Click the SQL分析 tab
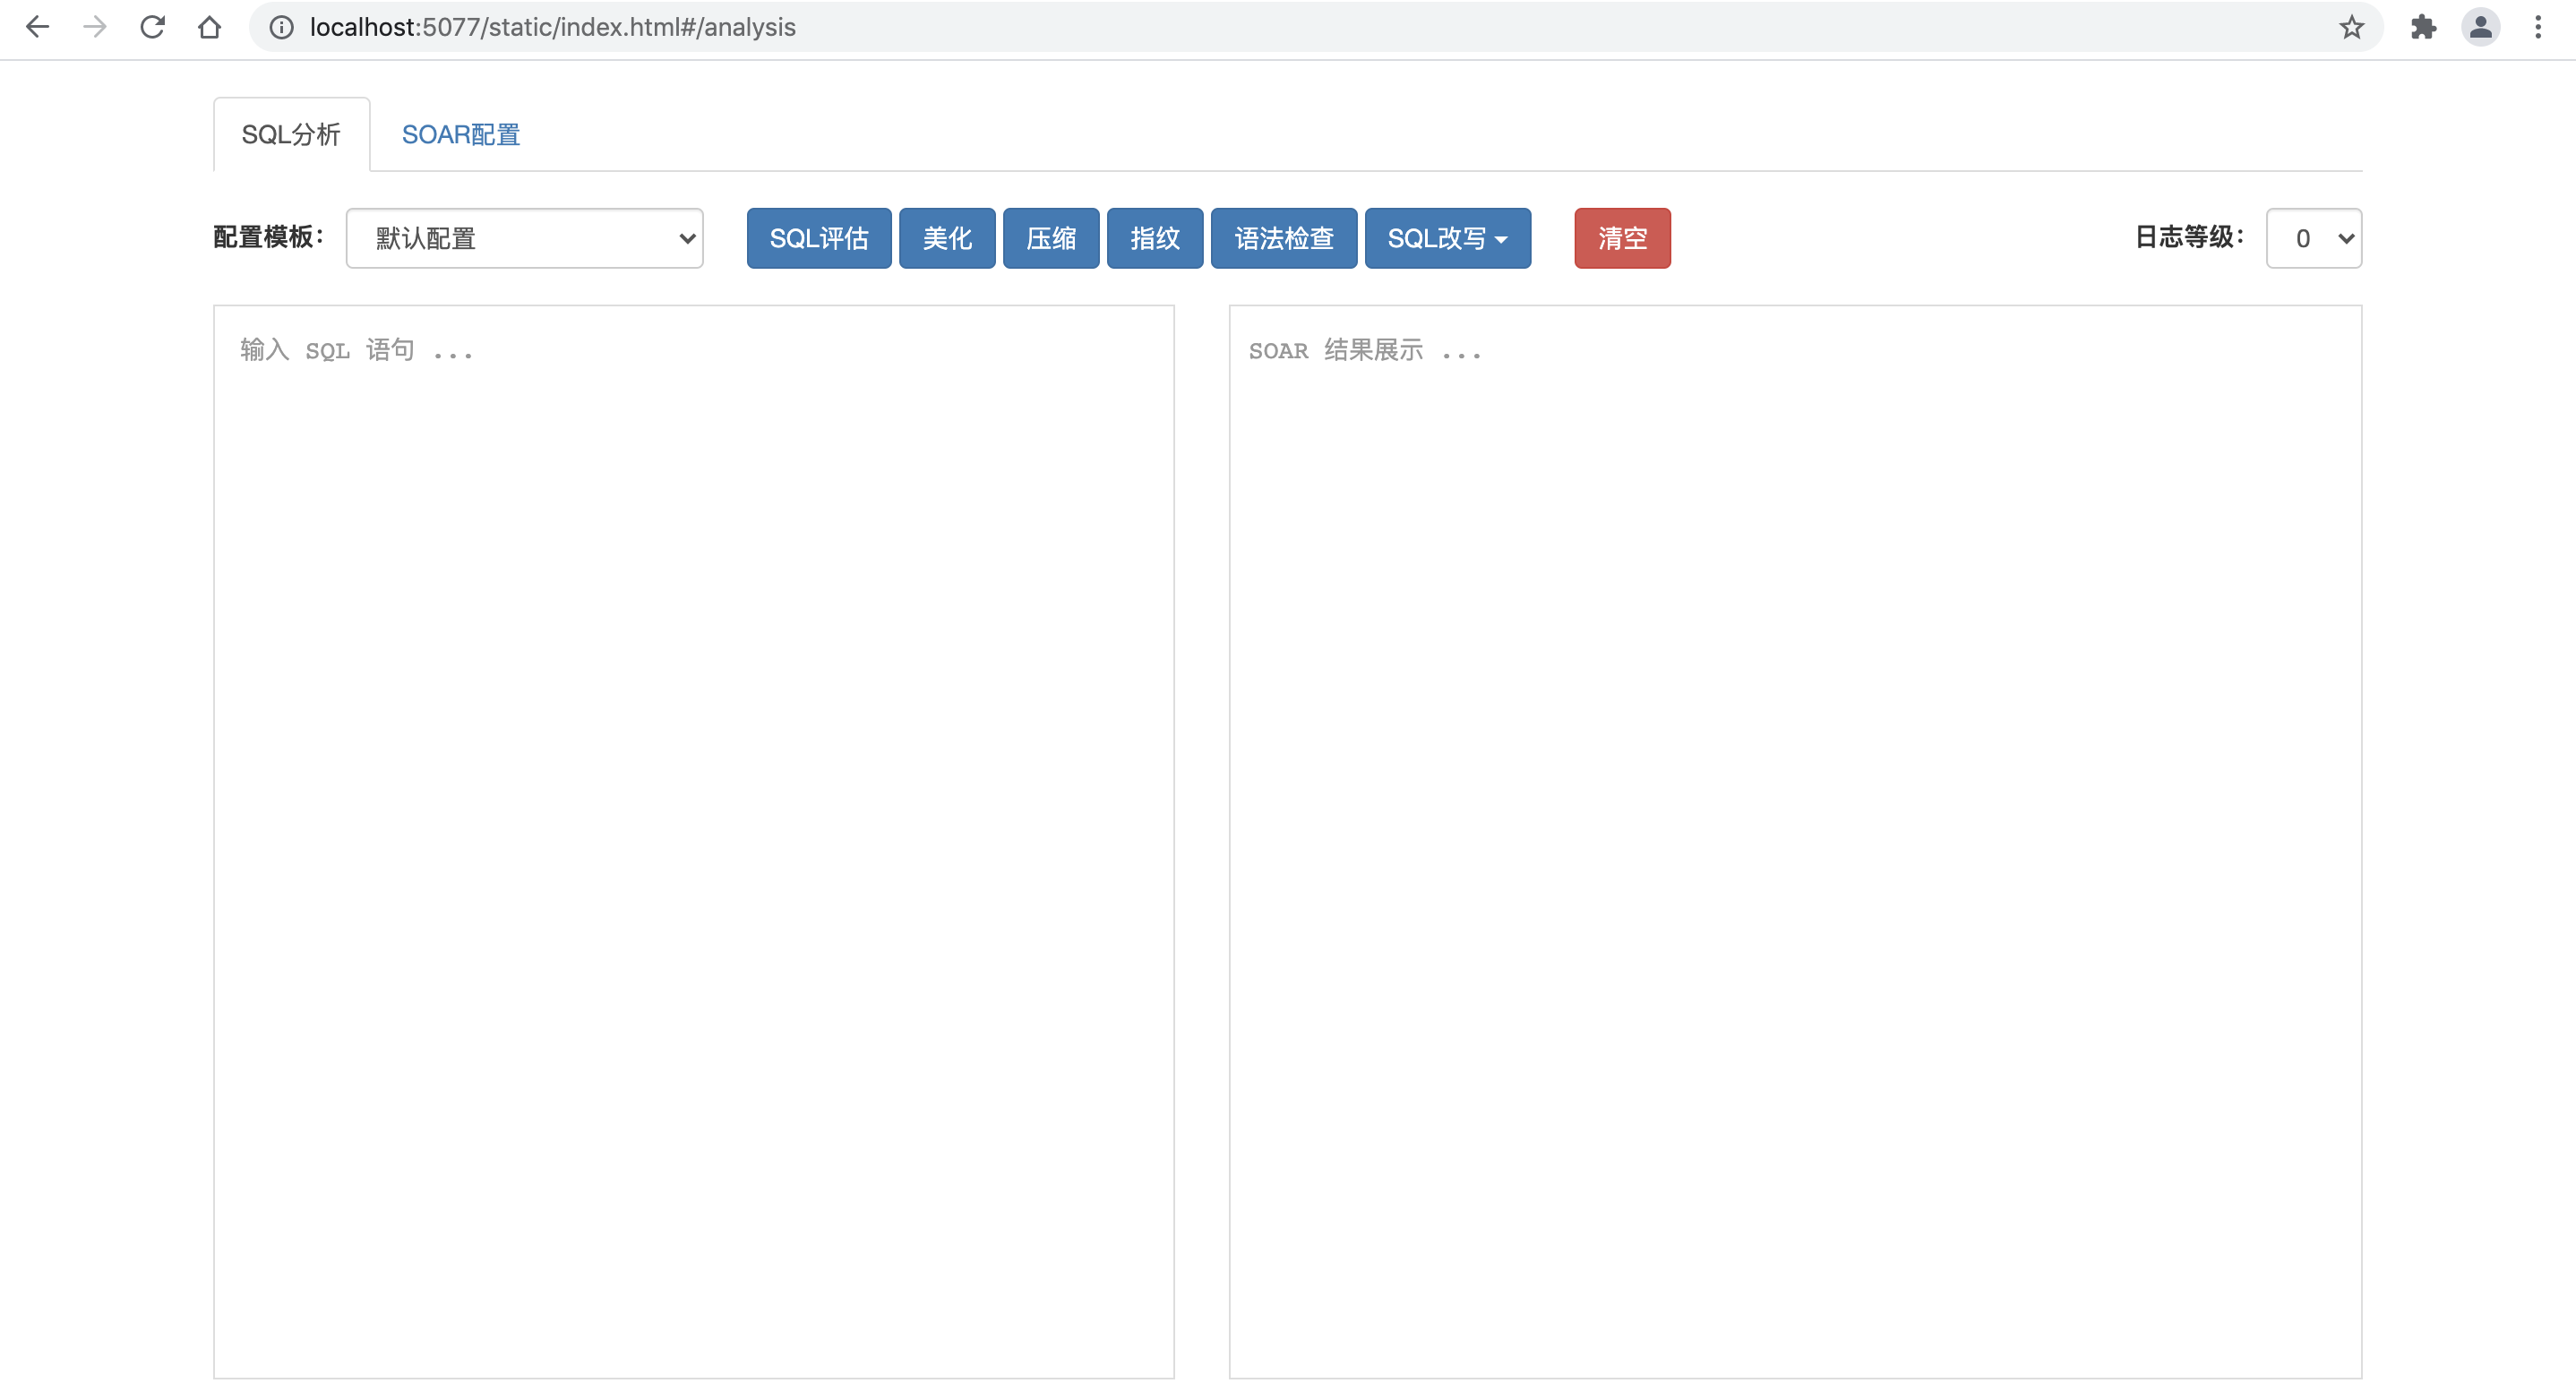The width and height of the screenshot is (2576, 1392). pyautogui.click(x=291, y=132)
